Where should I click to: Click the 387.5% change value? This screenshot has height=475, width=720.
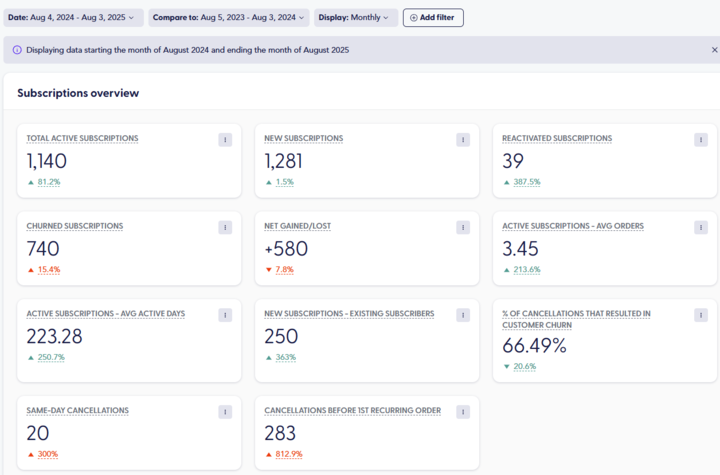[x=527, y=182]
